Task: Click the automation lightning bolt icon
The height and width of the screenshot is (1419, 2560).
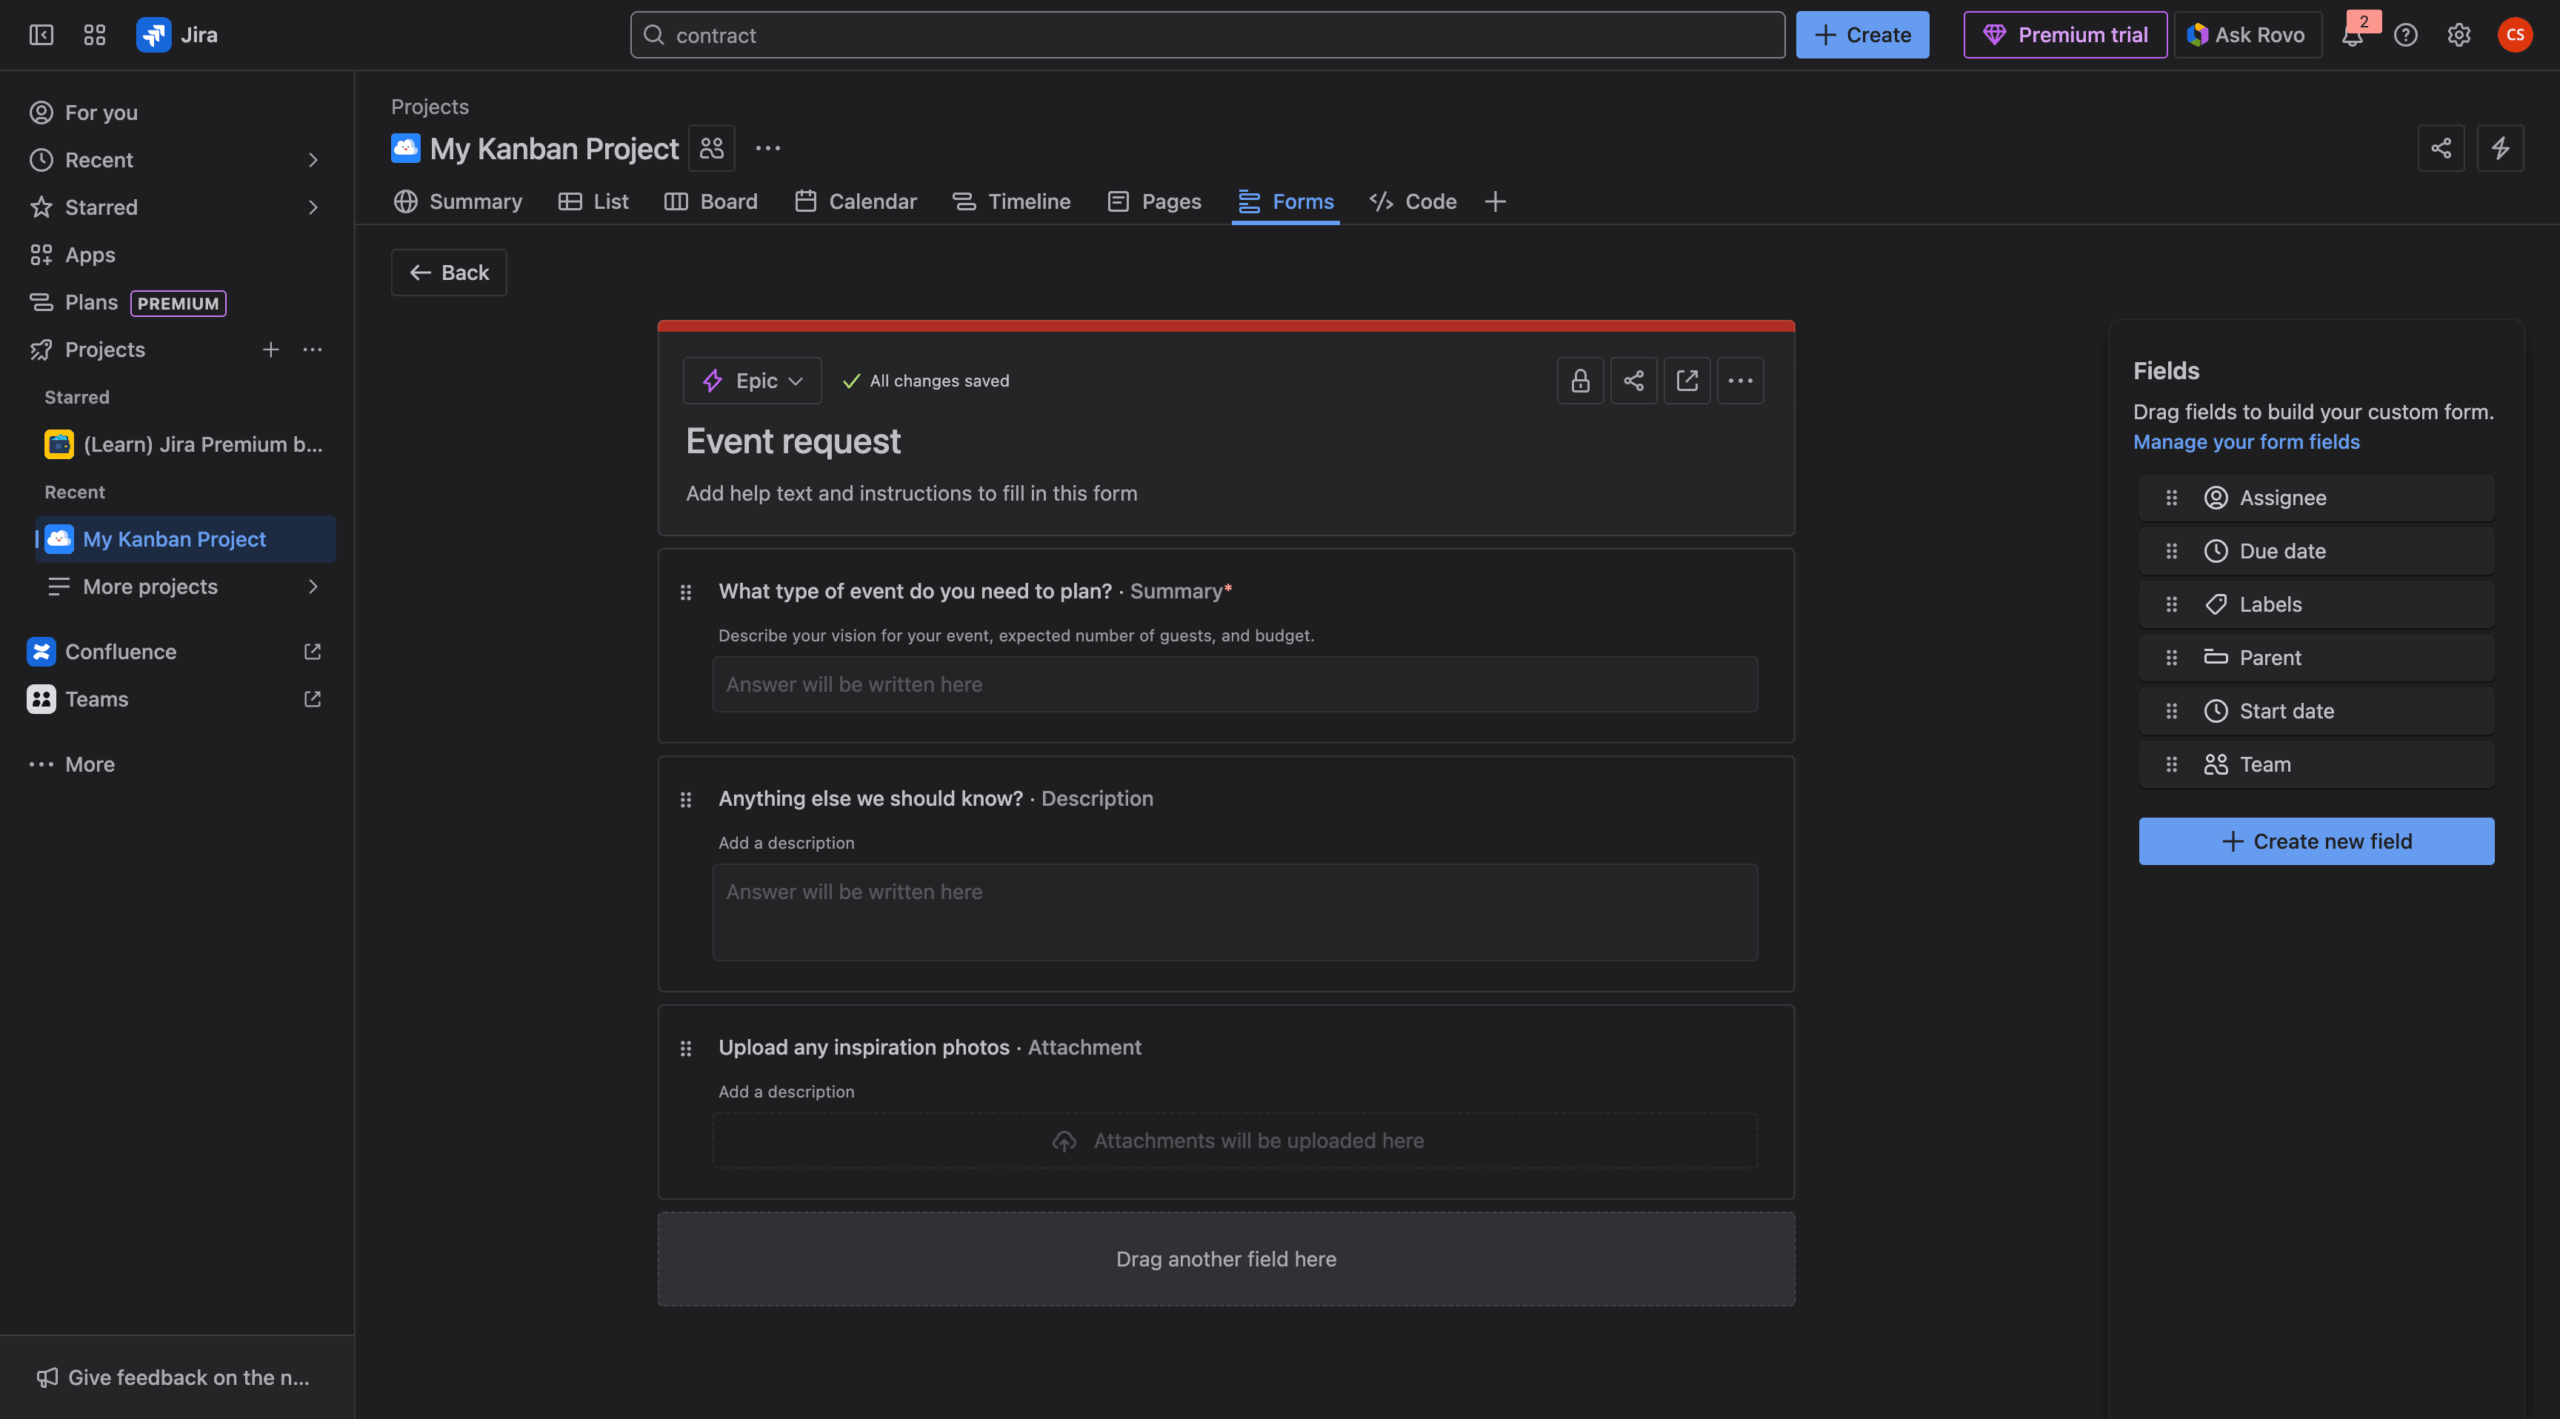Action: click(x=2502, y=147)
